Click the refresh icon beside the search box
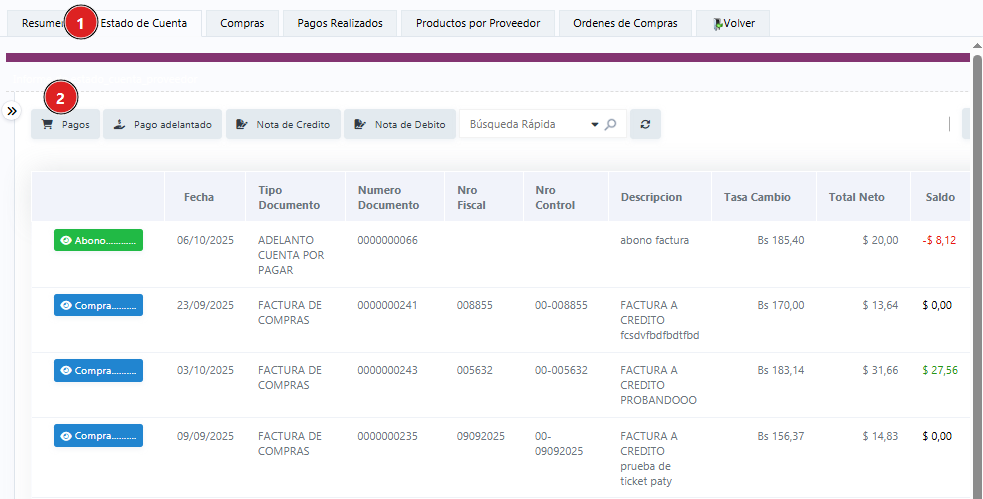Image resolution: width=983 pixels, height=499 pixels. (x=645, y=125)
